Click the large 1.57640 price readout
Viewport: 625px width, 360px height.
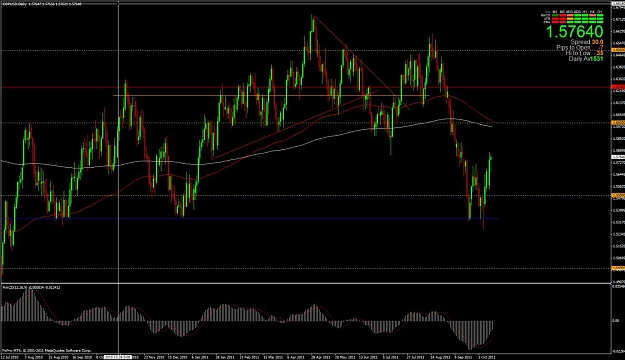coord(574,32)
